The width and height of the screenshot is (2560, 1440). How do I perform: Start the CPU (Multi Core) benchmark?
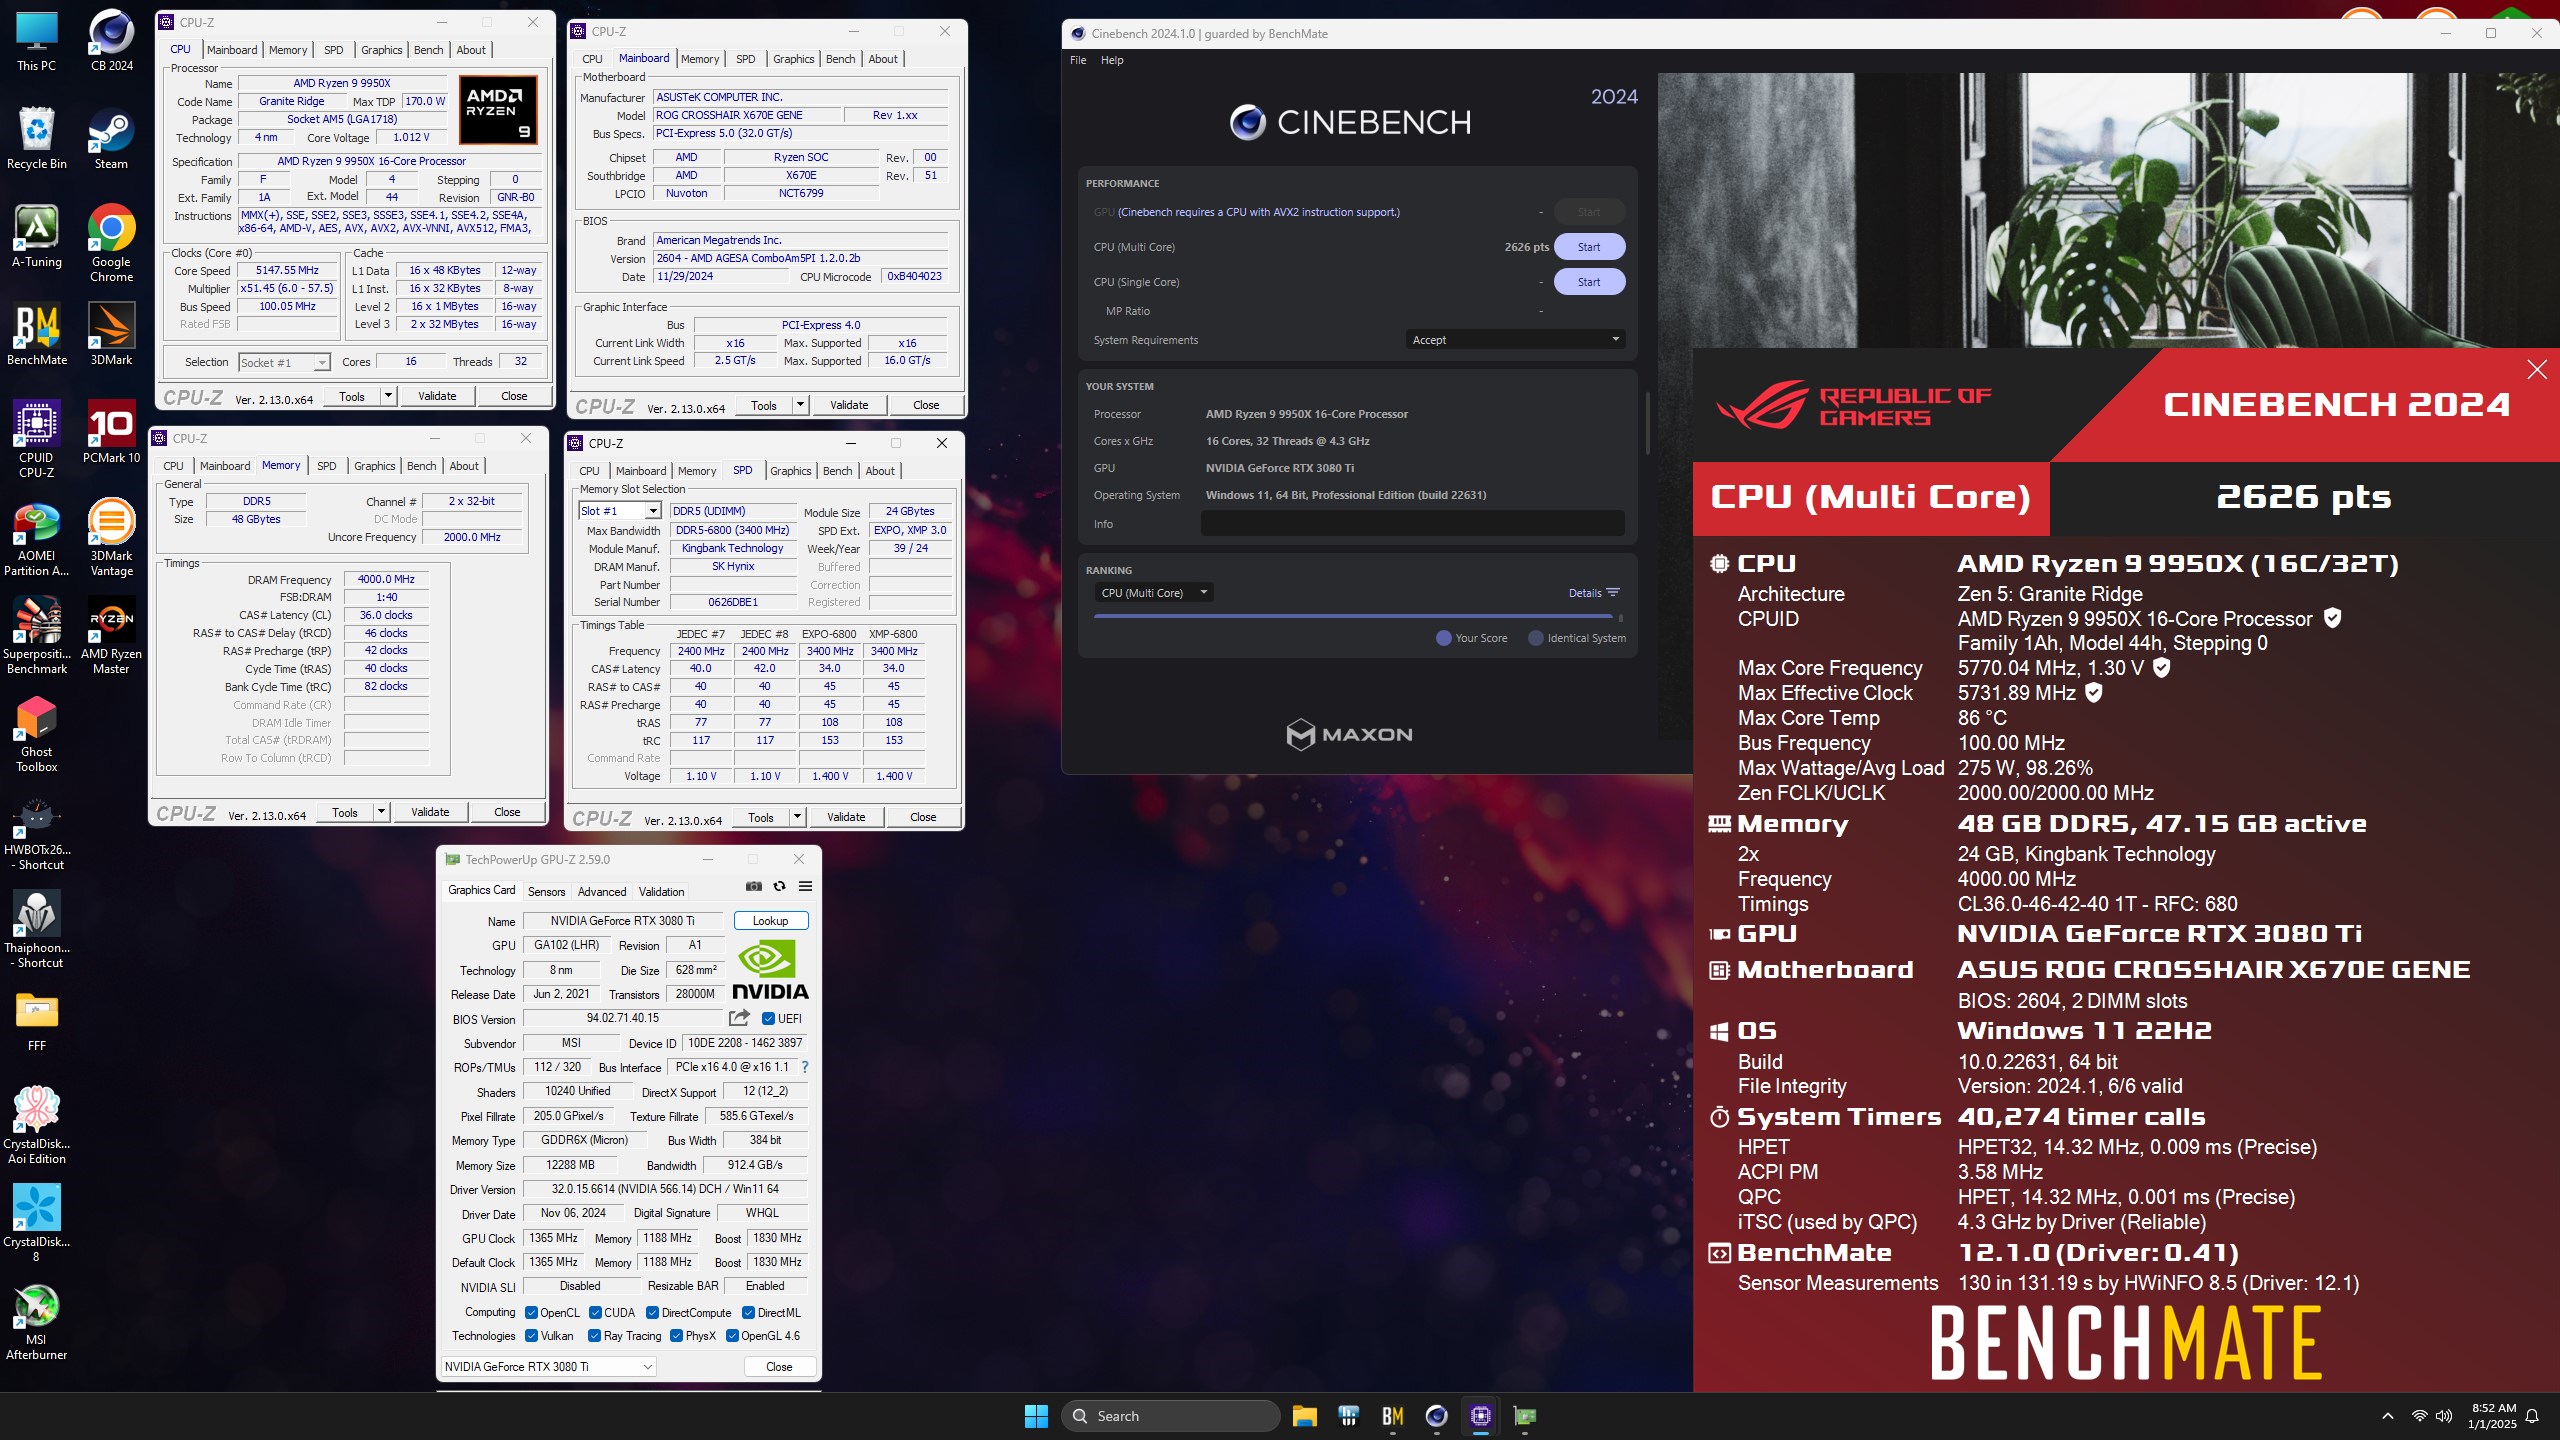pos(1588,247)
